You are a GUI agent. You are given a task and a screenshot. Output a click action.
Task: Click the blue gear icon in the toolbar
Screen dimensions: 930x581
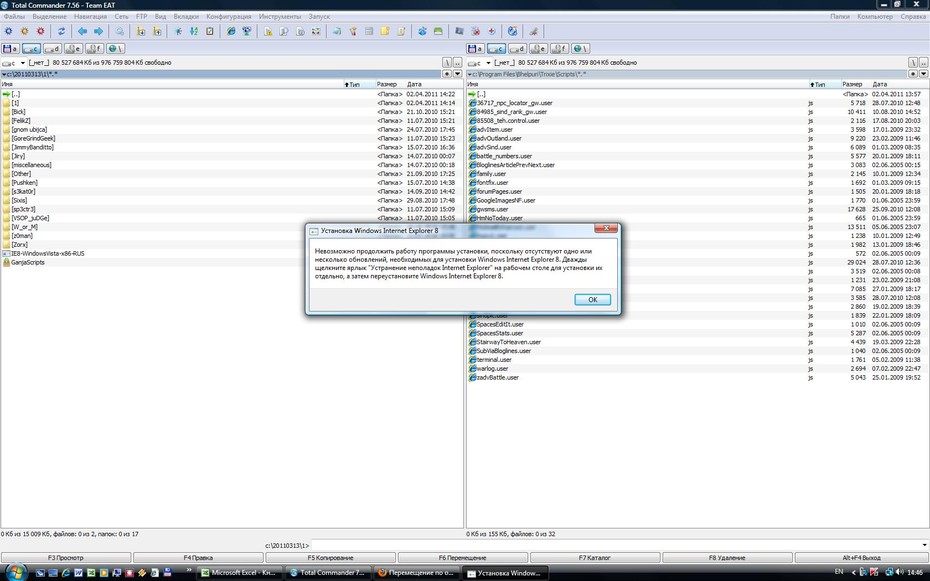[x=9, y=31]
